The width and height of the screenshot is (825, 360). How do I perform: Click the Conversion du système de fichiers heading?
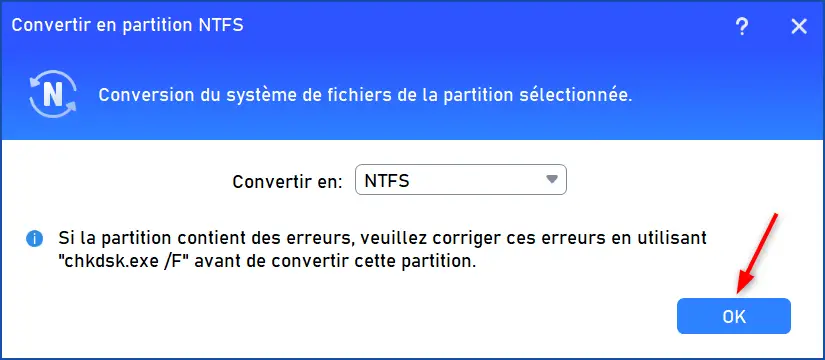tap(365, 95)
